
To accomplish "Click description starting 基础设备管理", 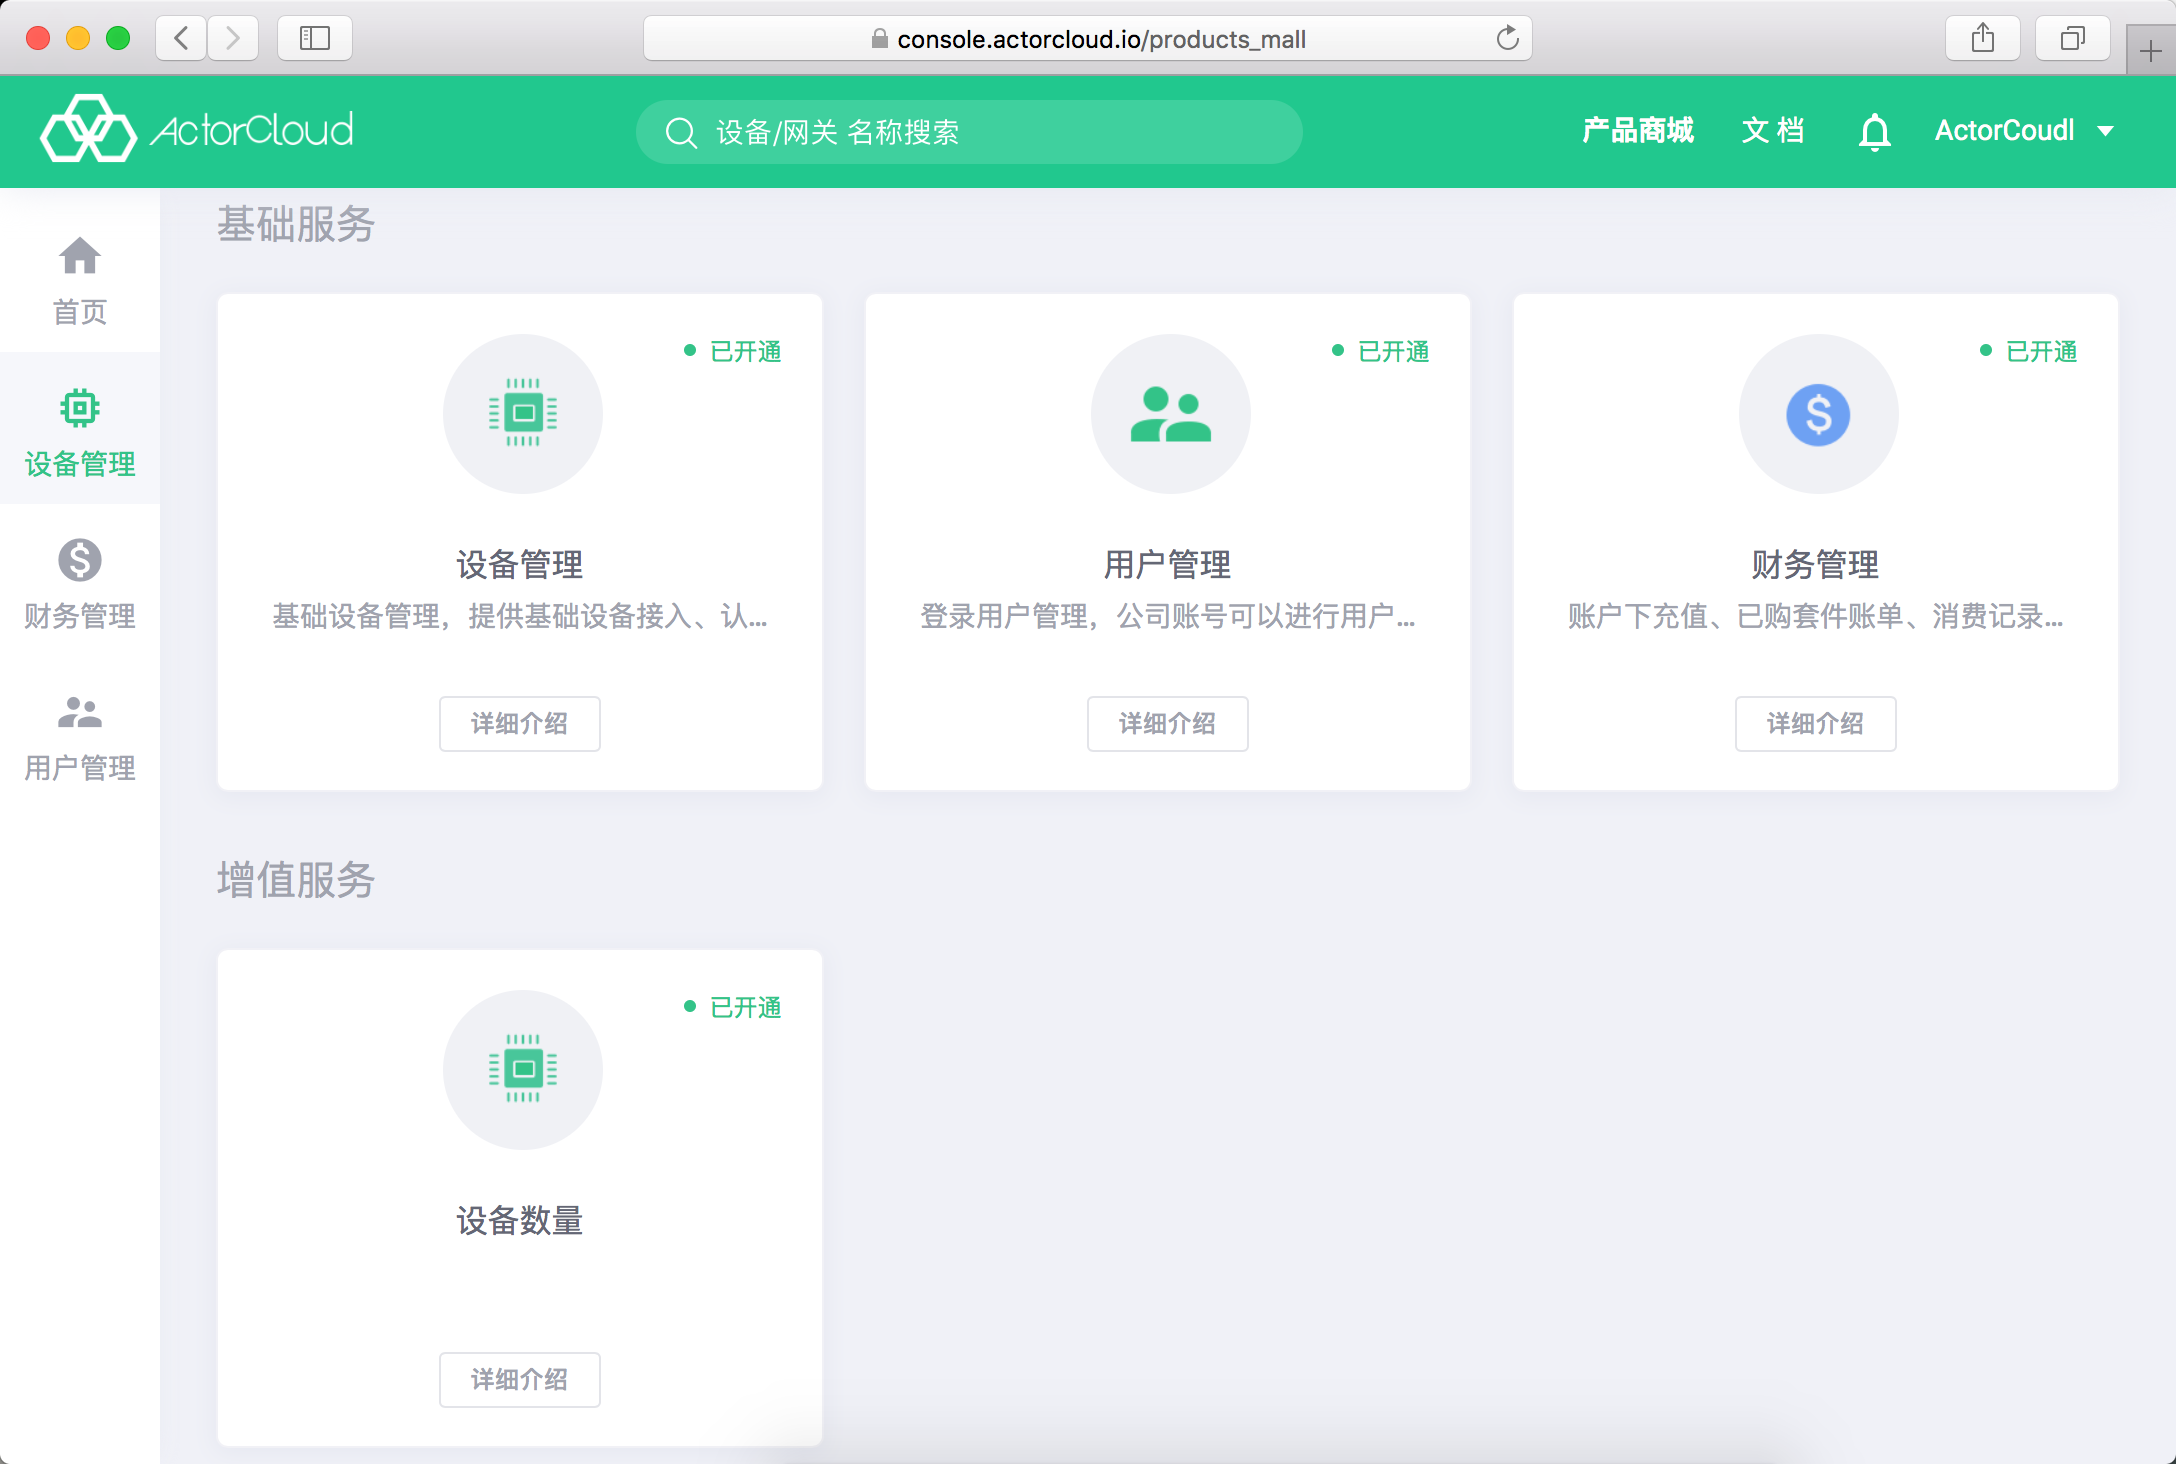I will point(520,616).
